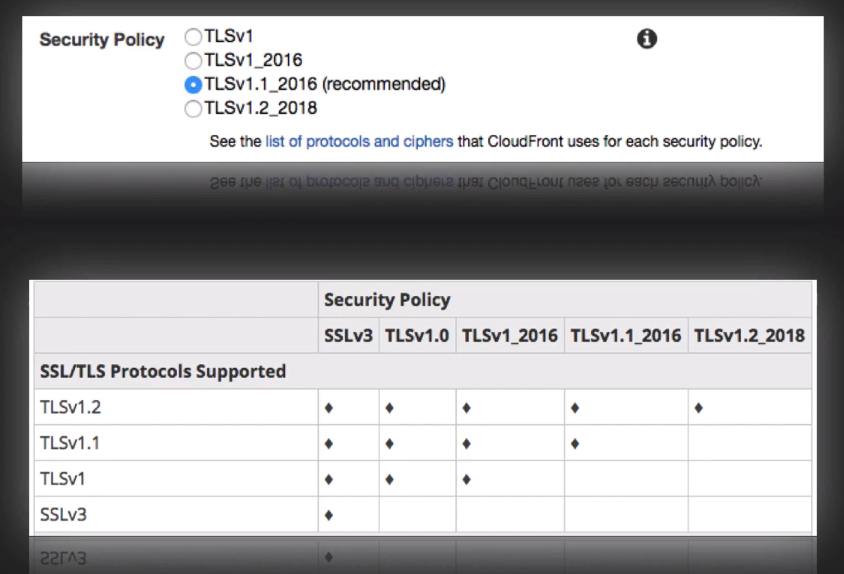The width and height of the screenshot is (844, 574).
Task: Click the TLSv1.0 column header
Action: pyautogui.click(x=416, y=335)
